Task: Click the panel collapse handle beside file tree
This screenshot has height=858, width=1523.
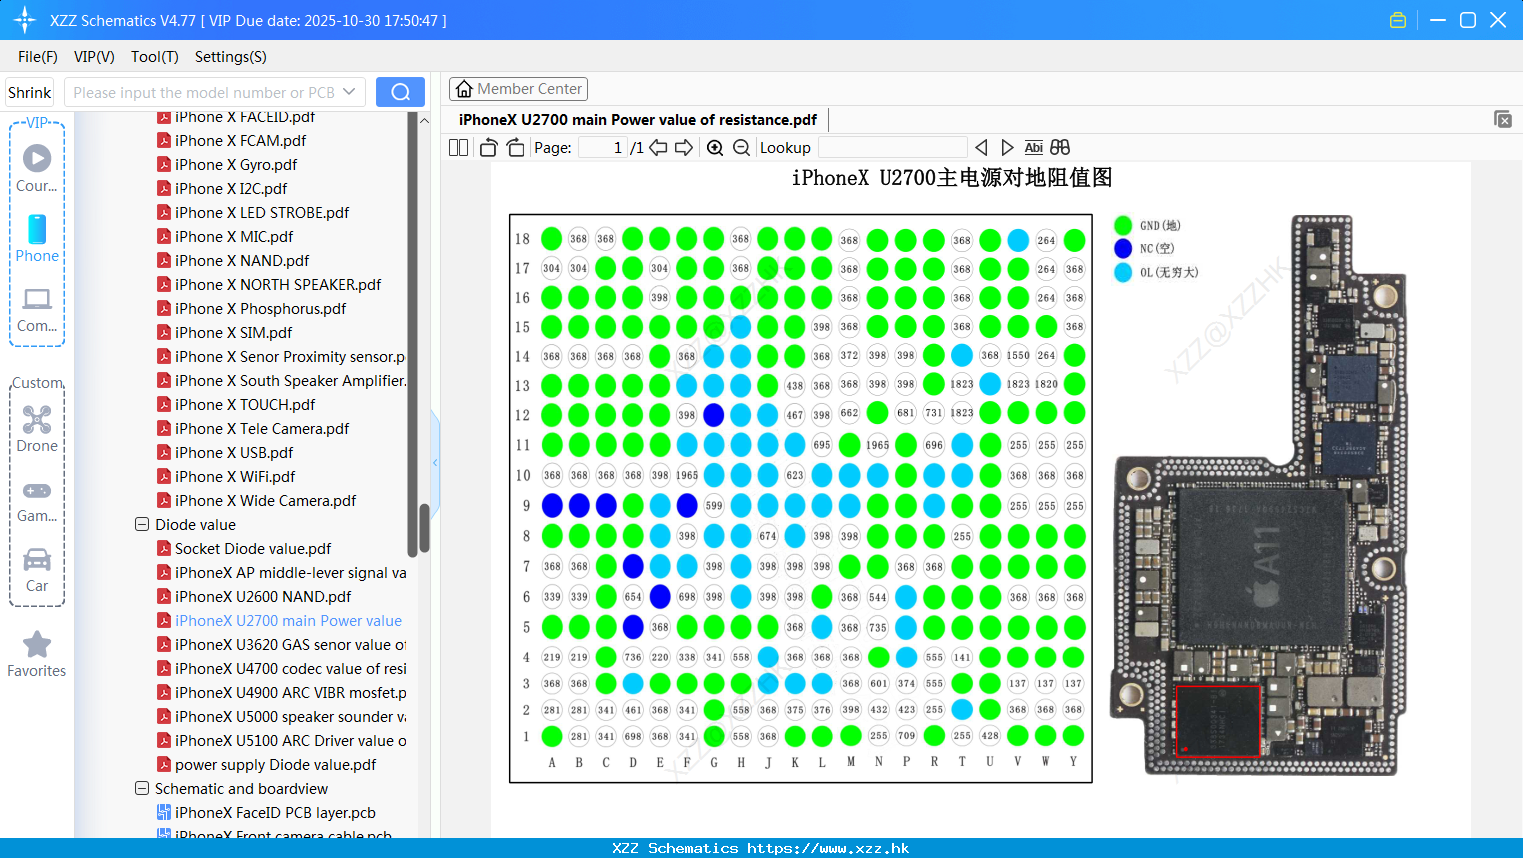Action: (x=435, y=462)
